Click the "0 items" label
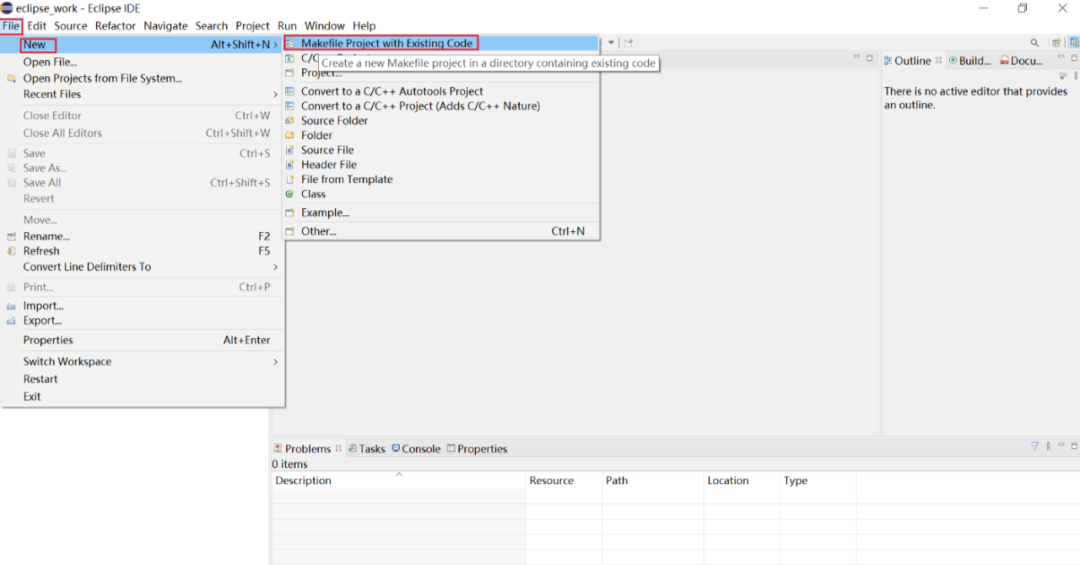The width and height of the screenshot is (1080, 565). click(x=289, y=464)
